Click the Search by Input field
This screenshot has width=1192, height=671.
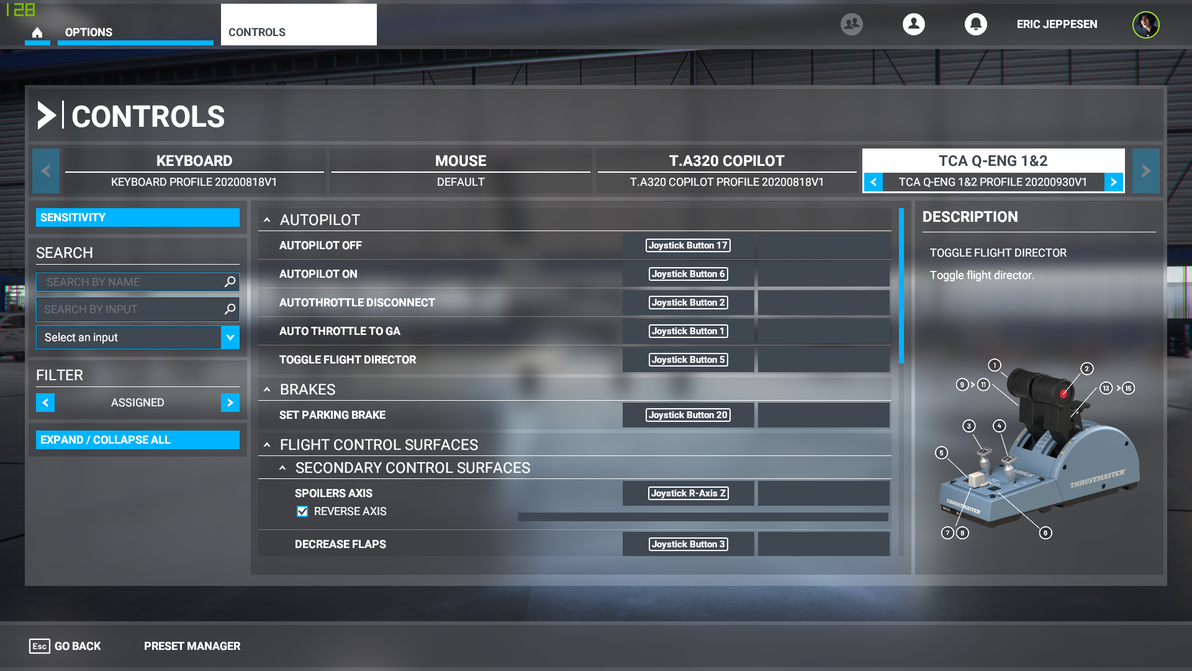coord(138,309)
